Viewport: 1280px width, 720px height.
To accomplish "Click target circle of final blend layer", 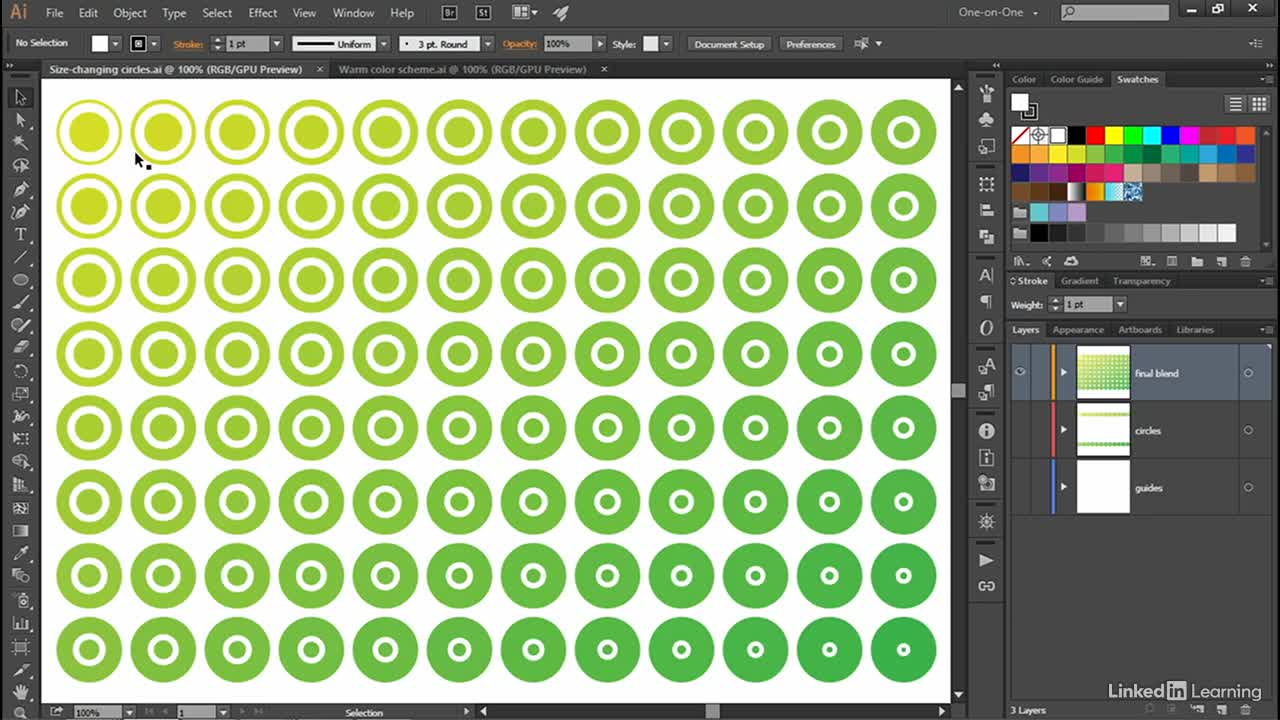I will click(x=1248, y=373).
